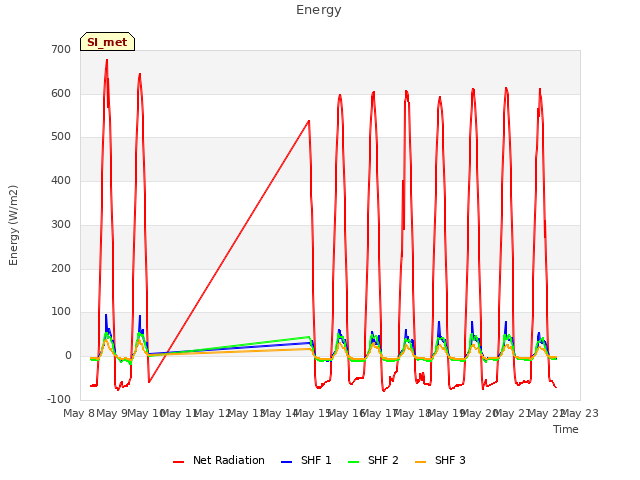Click the 700 y-axis tick label
The width and height of the screenshot is (640, 480).
[x=61, y=50]
